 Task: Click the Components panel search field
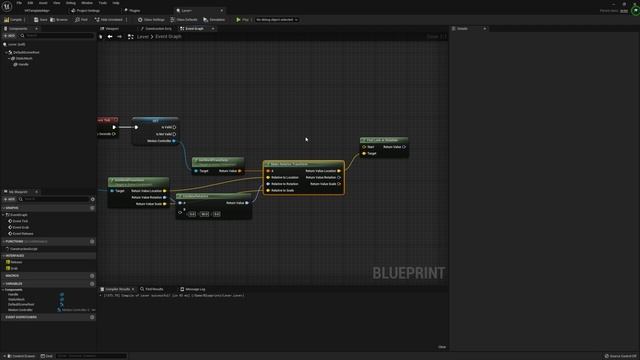57,36
